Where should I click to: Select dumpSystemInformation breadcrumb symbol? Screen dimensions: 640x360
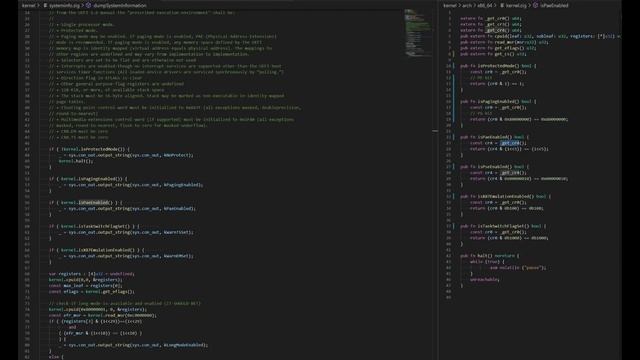pyautogui.click(x=120, y=5)
